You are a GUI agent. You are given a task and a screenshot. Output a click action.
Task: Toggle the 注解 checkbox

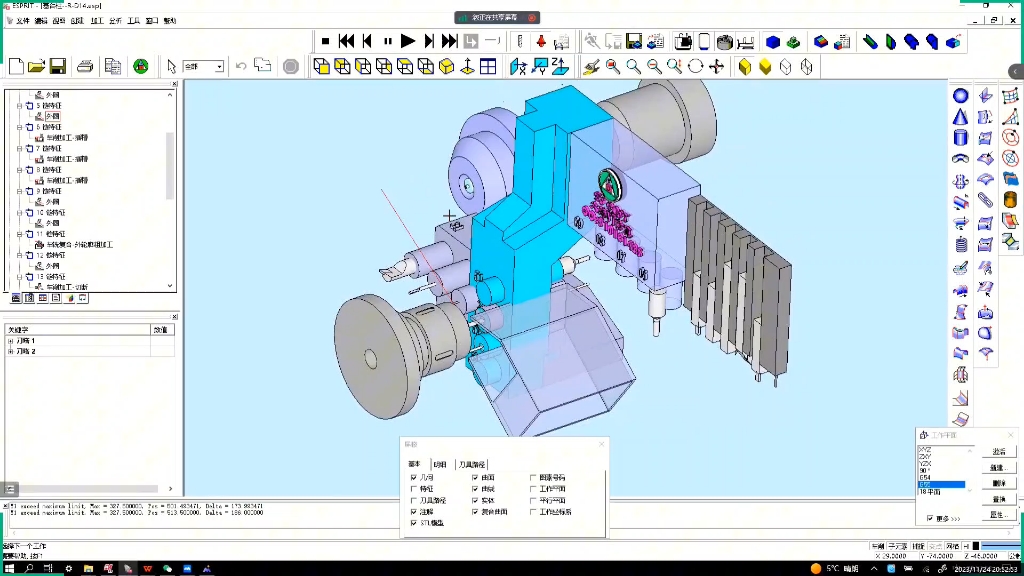pyautogui.click(x=413, y=512)
